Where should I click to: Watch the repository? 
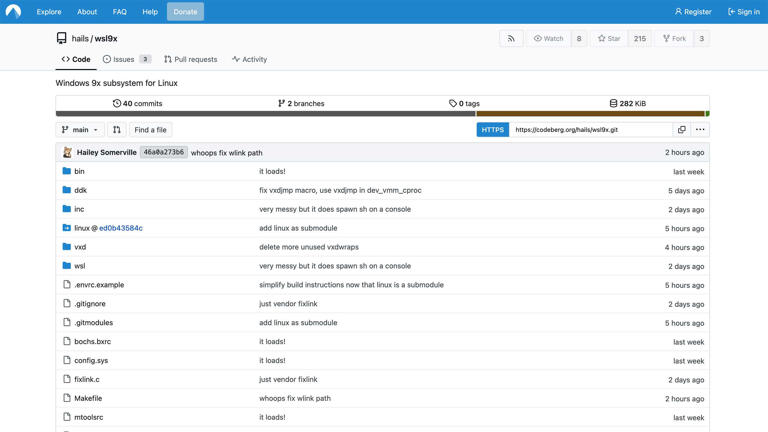click(548, 38)
